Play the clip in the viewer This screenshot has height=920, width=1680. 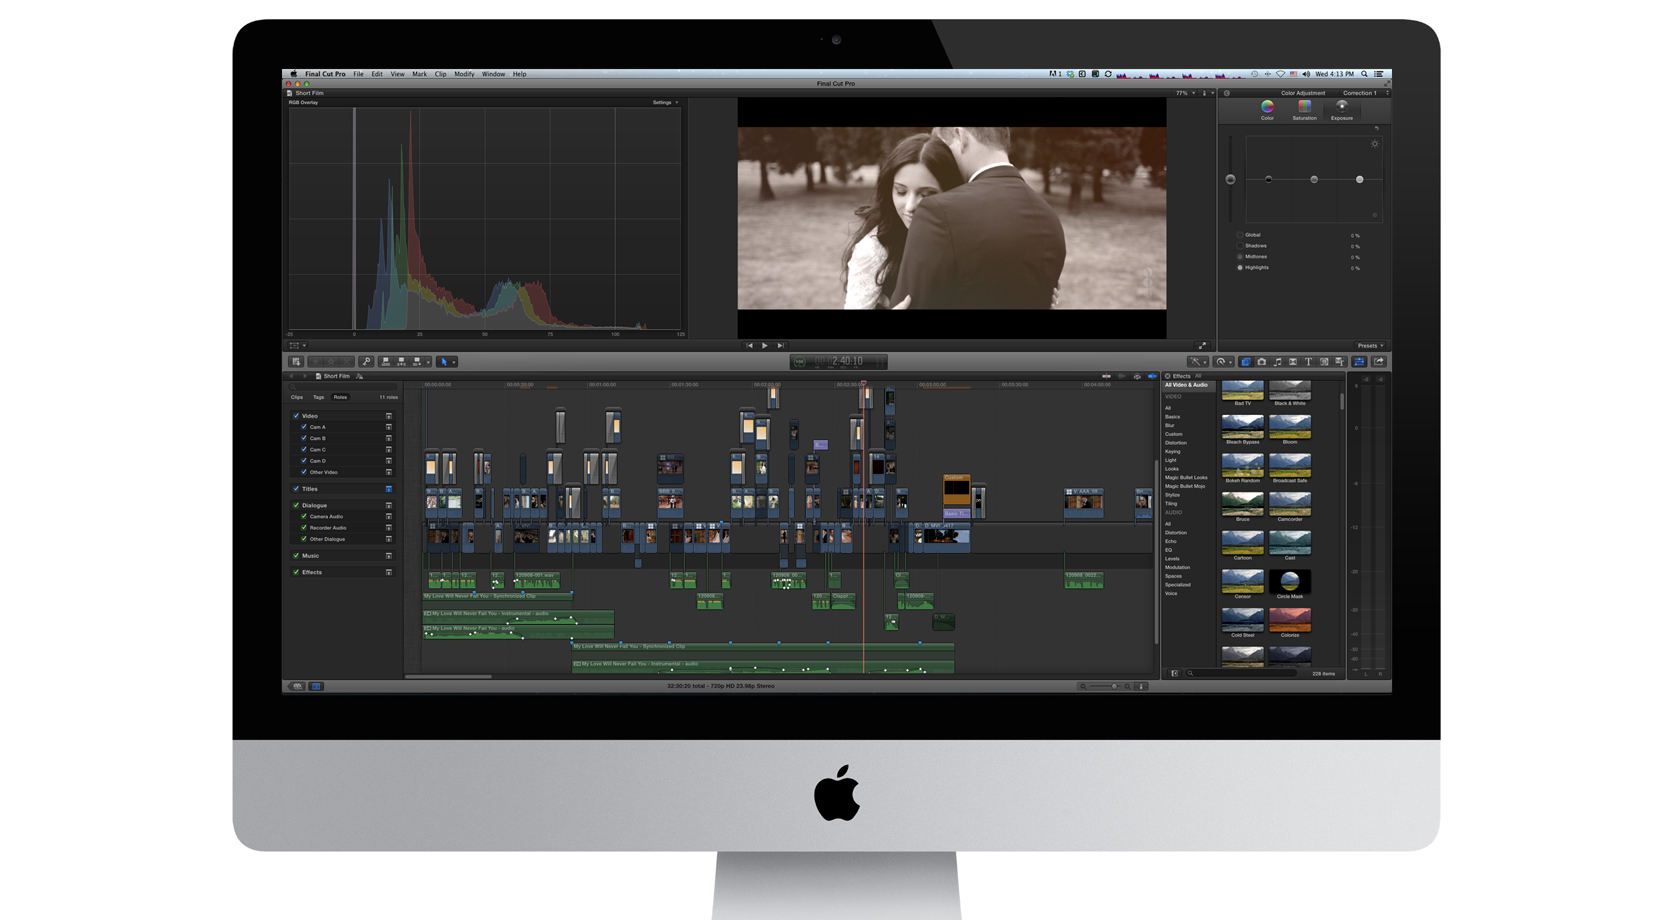click(765, 346)
